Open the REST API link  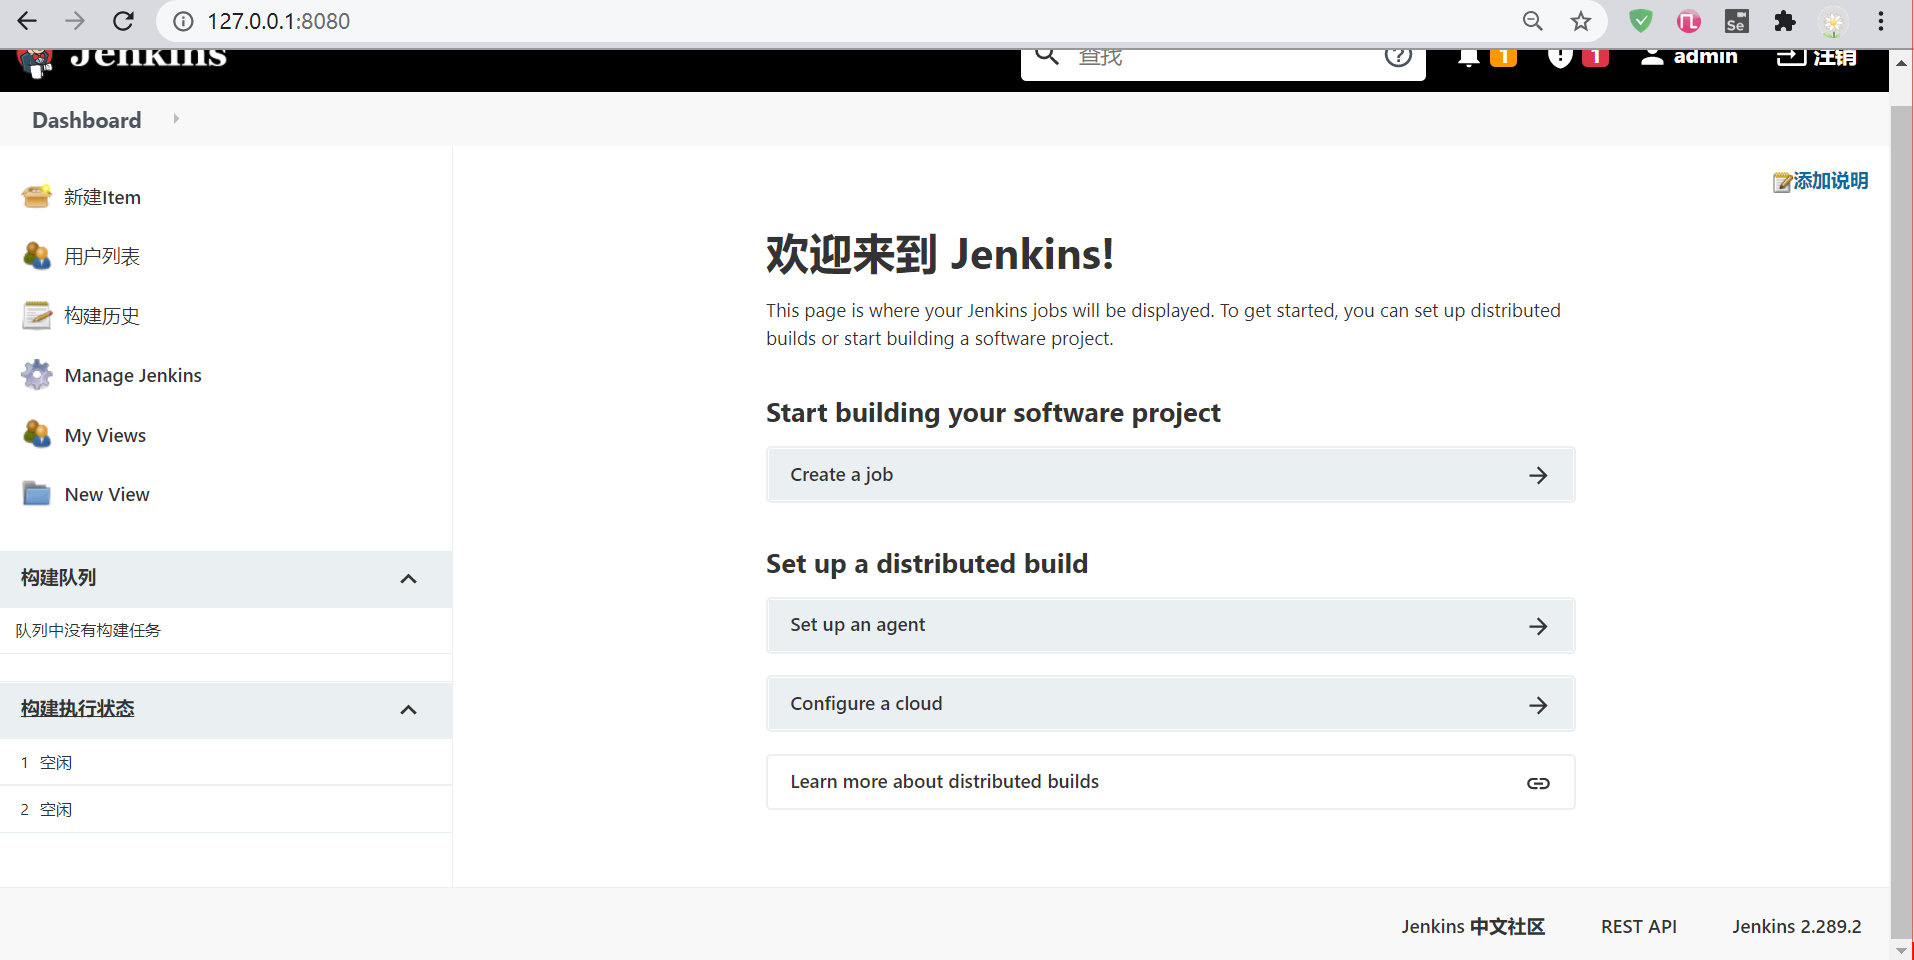[1638, 927]
